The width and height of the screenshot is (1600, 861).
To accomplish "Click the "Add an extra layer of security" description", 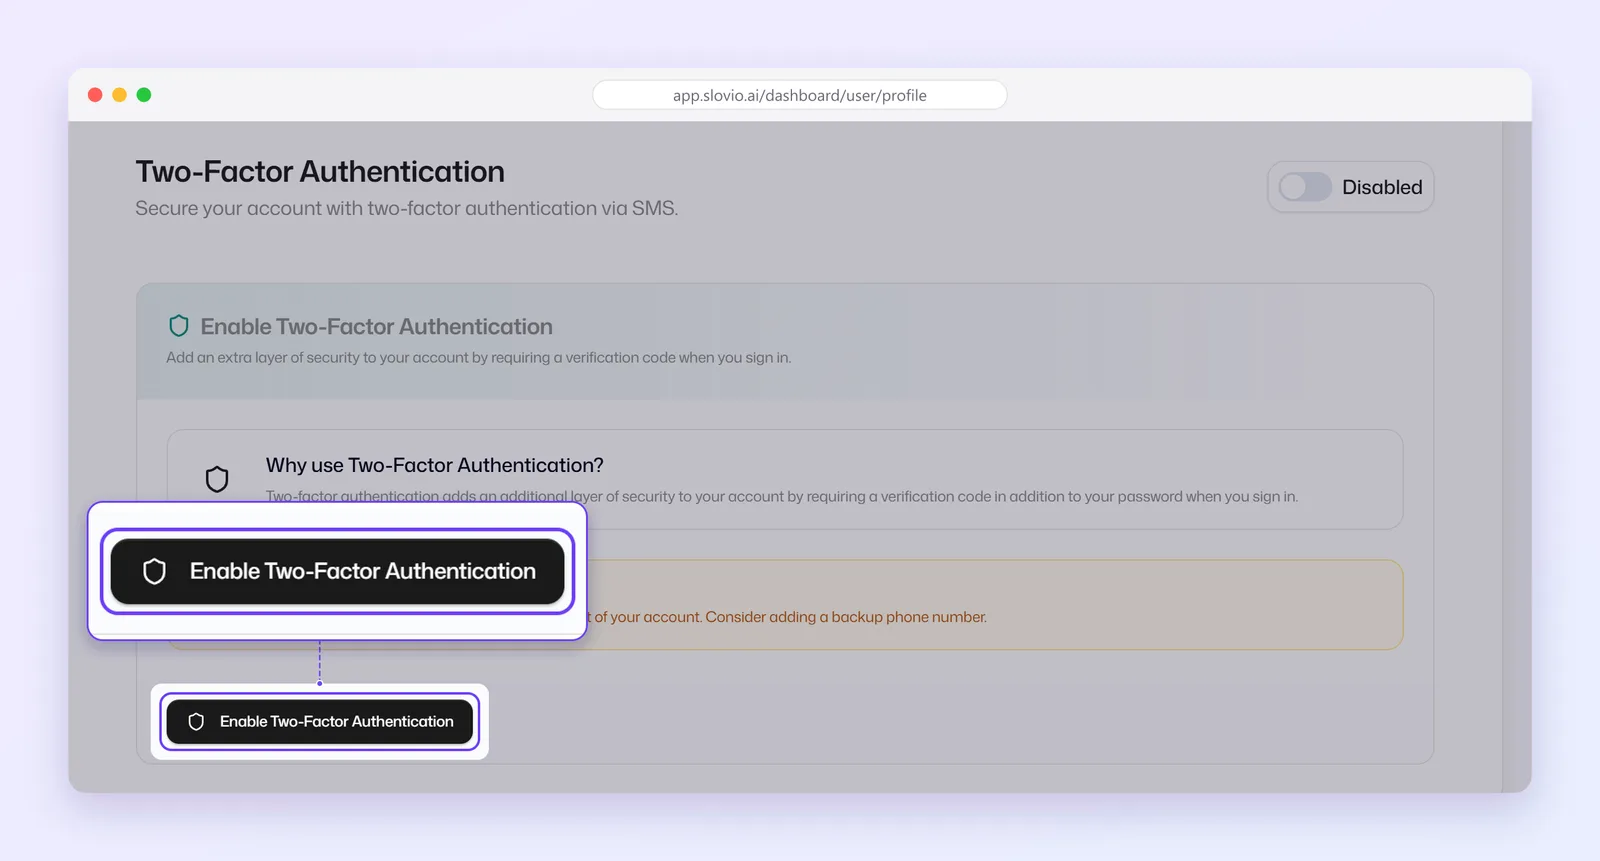I will point(479,358).
